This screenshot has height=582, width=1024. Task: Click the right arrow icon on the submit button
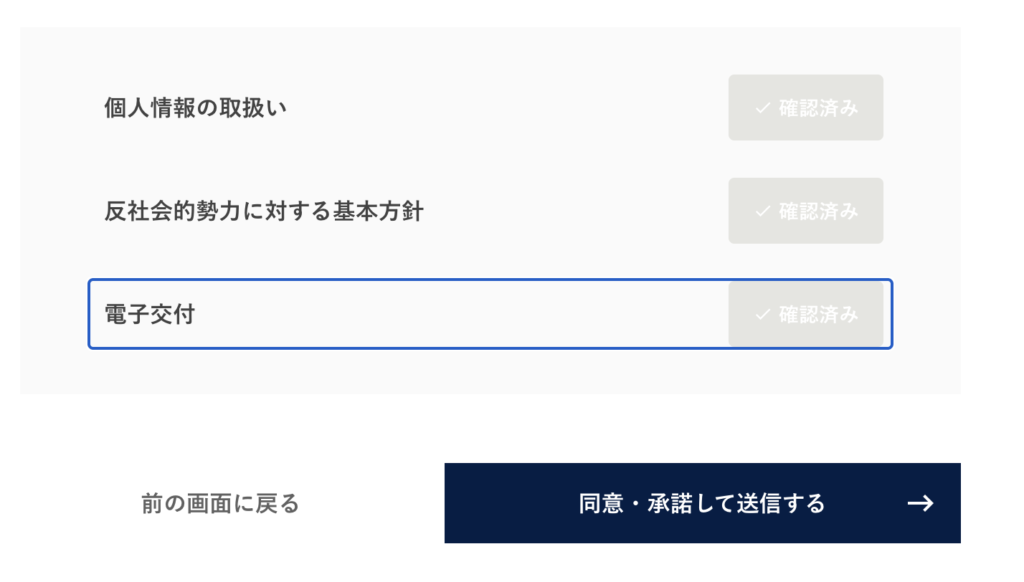[920, 503]
